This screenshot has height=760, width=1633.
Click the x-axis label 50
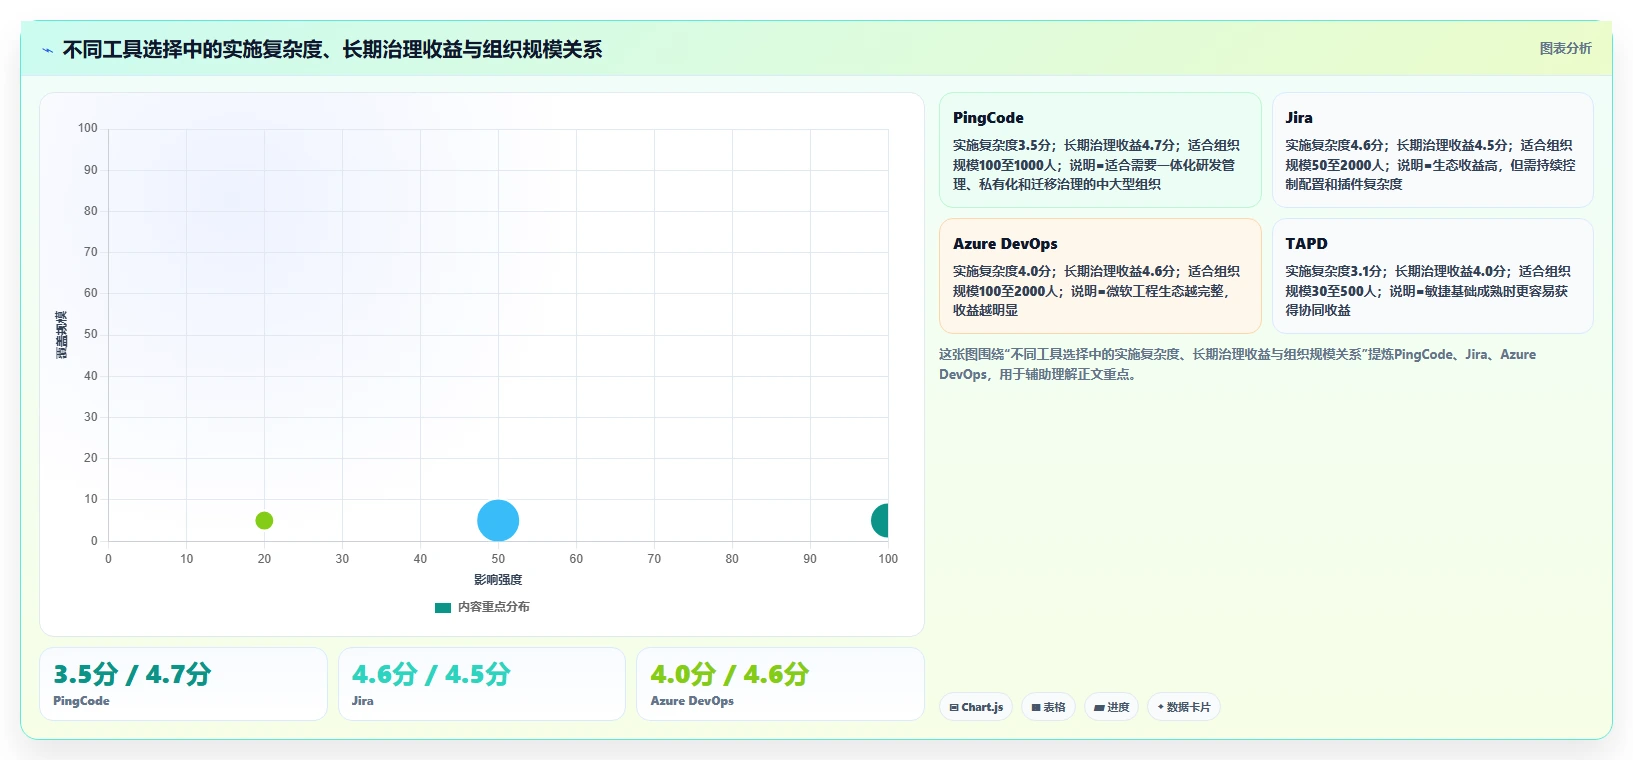coord(498,559)
